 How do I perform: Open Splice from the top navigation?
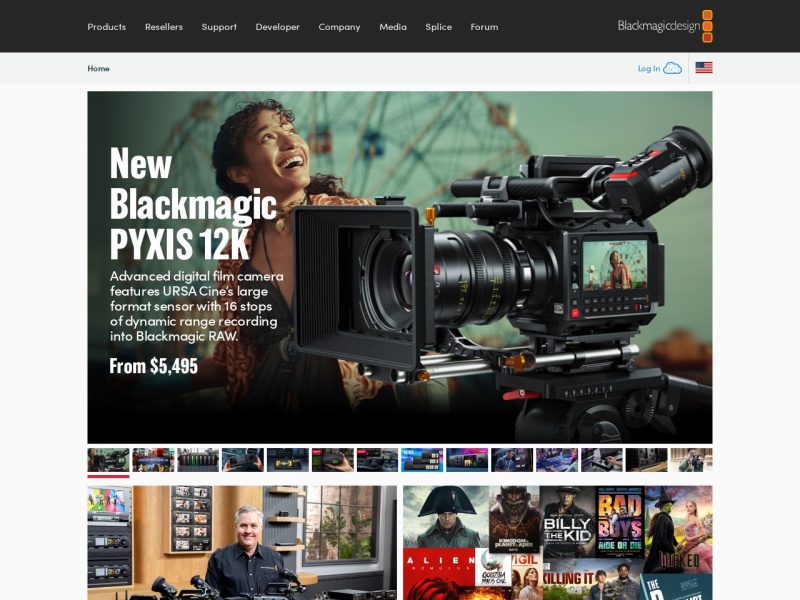coord(438,27)
